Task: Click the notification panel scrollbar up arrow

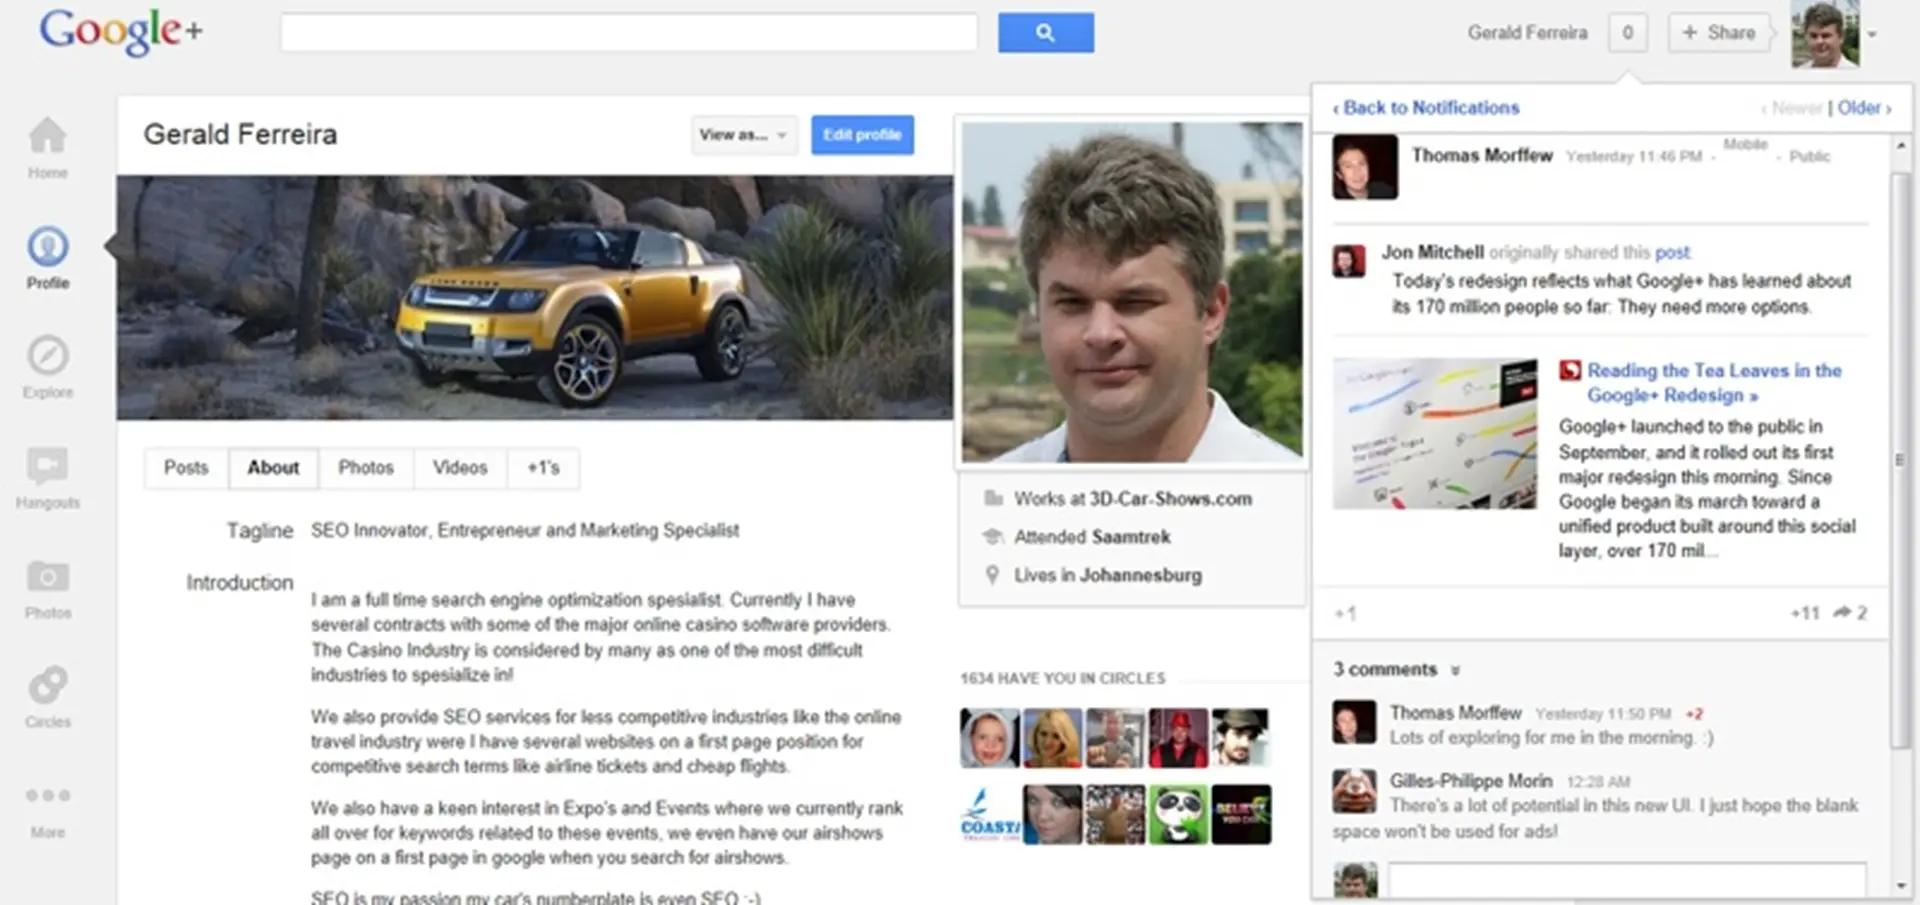Action: tap(1901, 146)
